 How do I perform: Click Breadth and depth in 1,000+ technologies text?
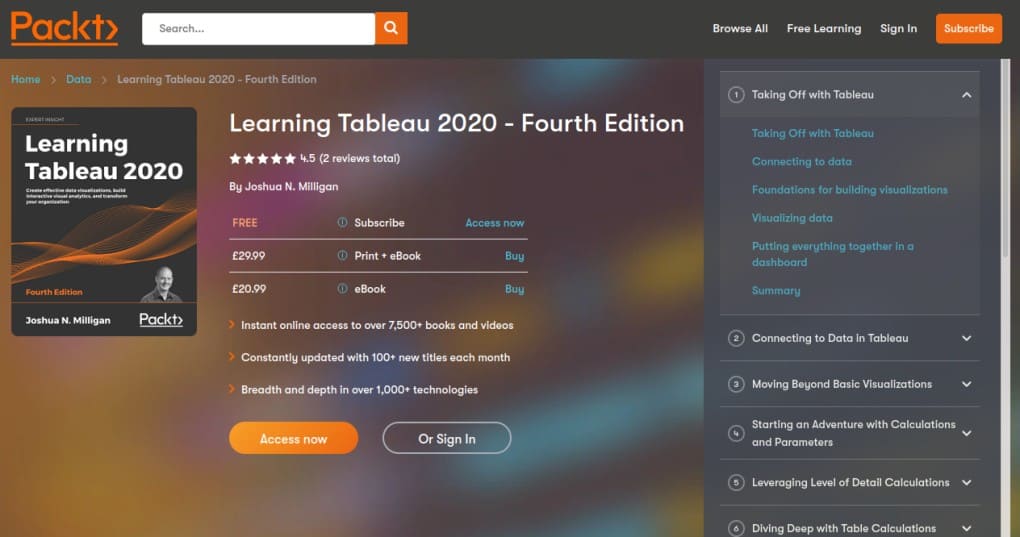[x=359, y=390]
